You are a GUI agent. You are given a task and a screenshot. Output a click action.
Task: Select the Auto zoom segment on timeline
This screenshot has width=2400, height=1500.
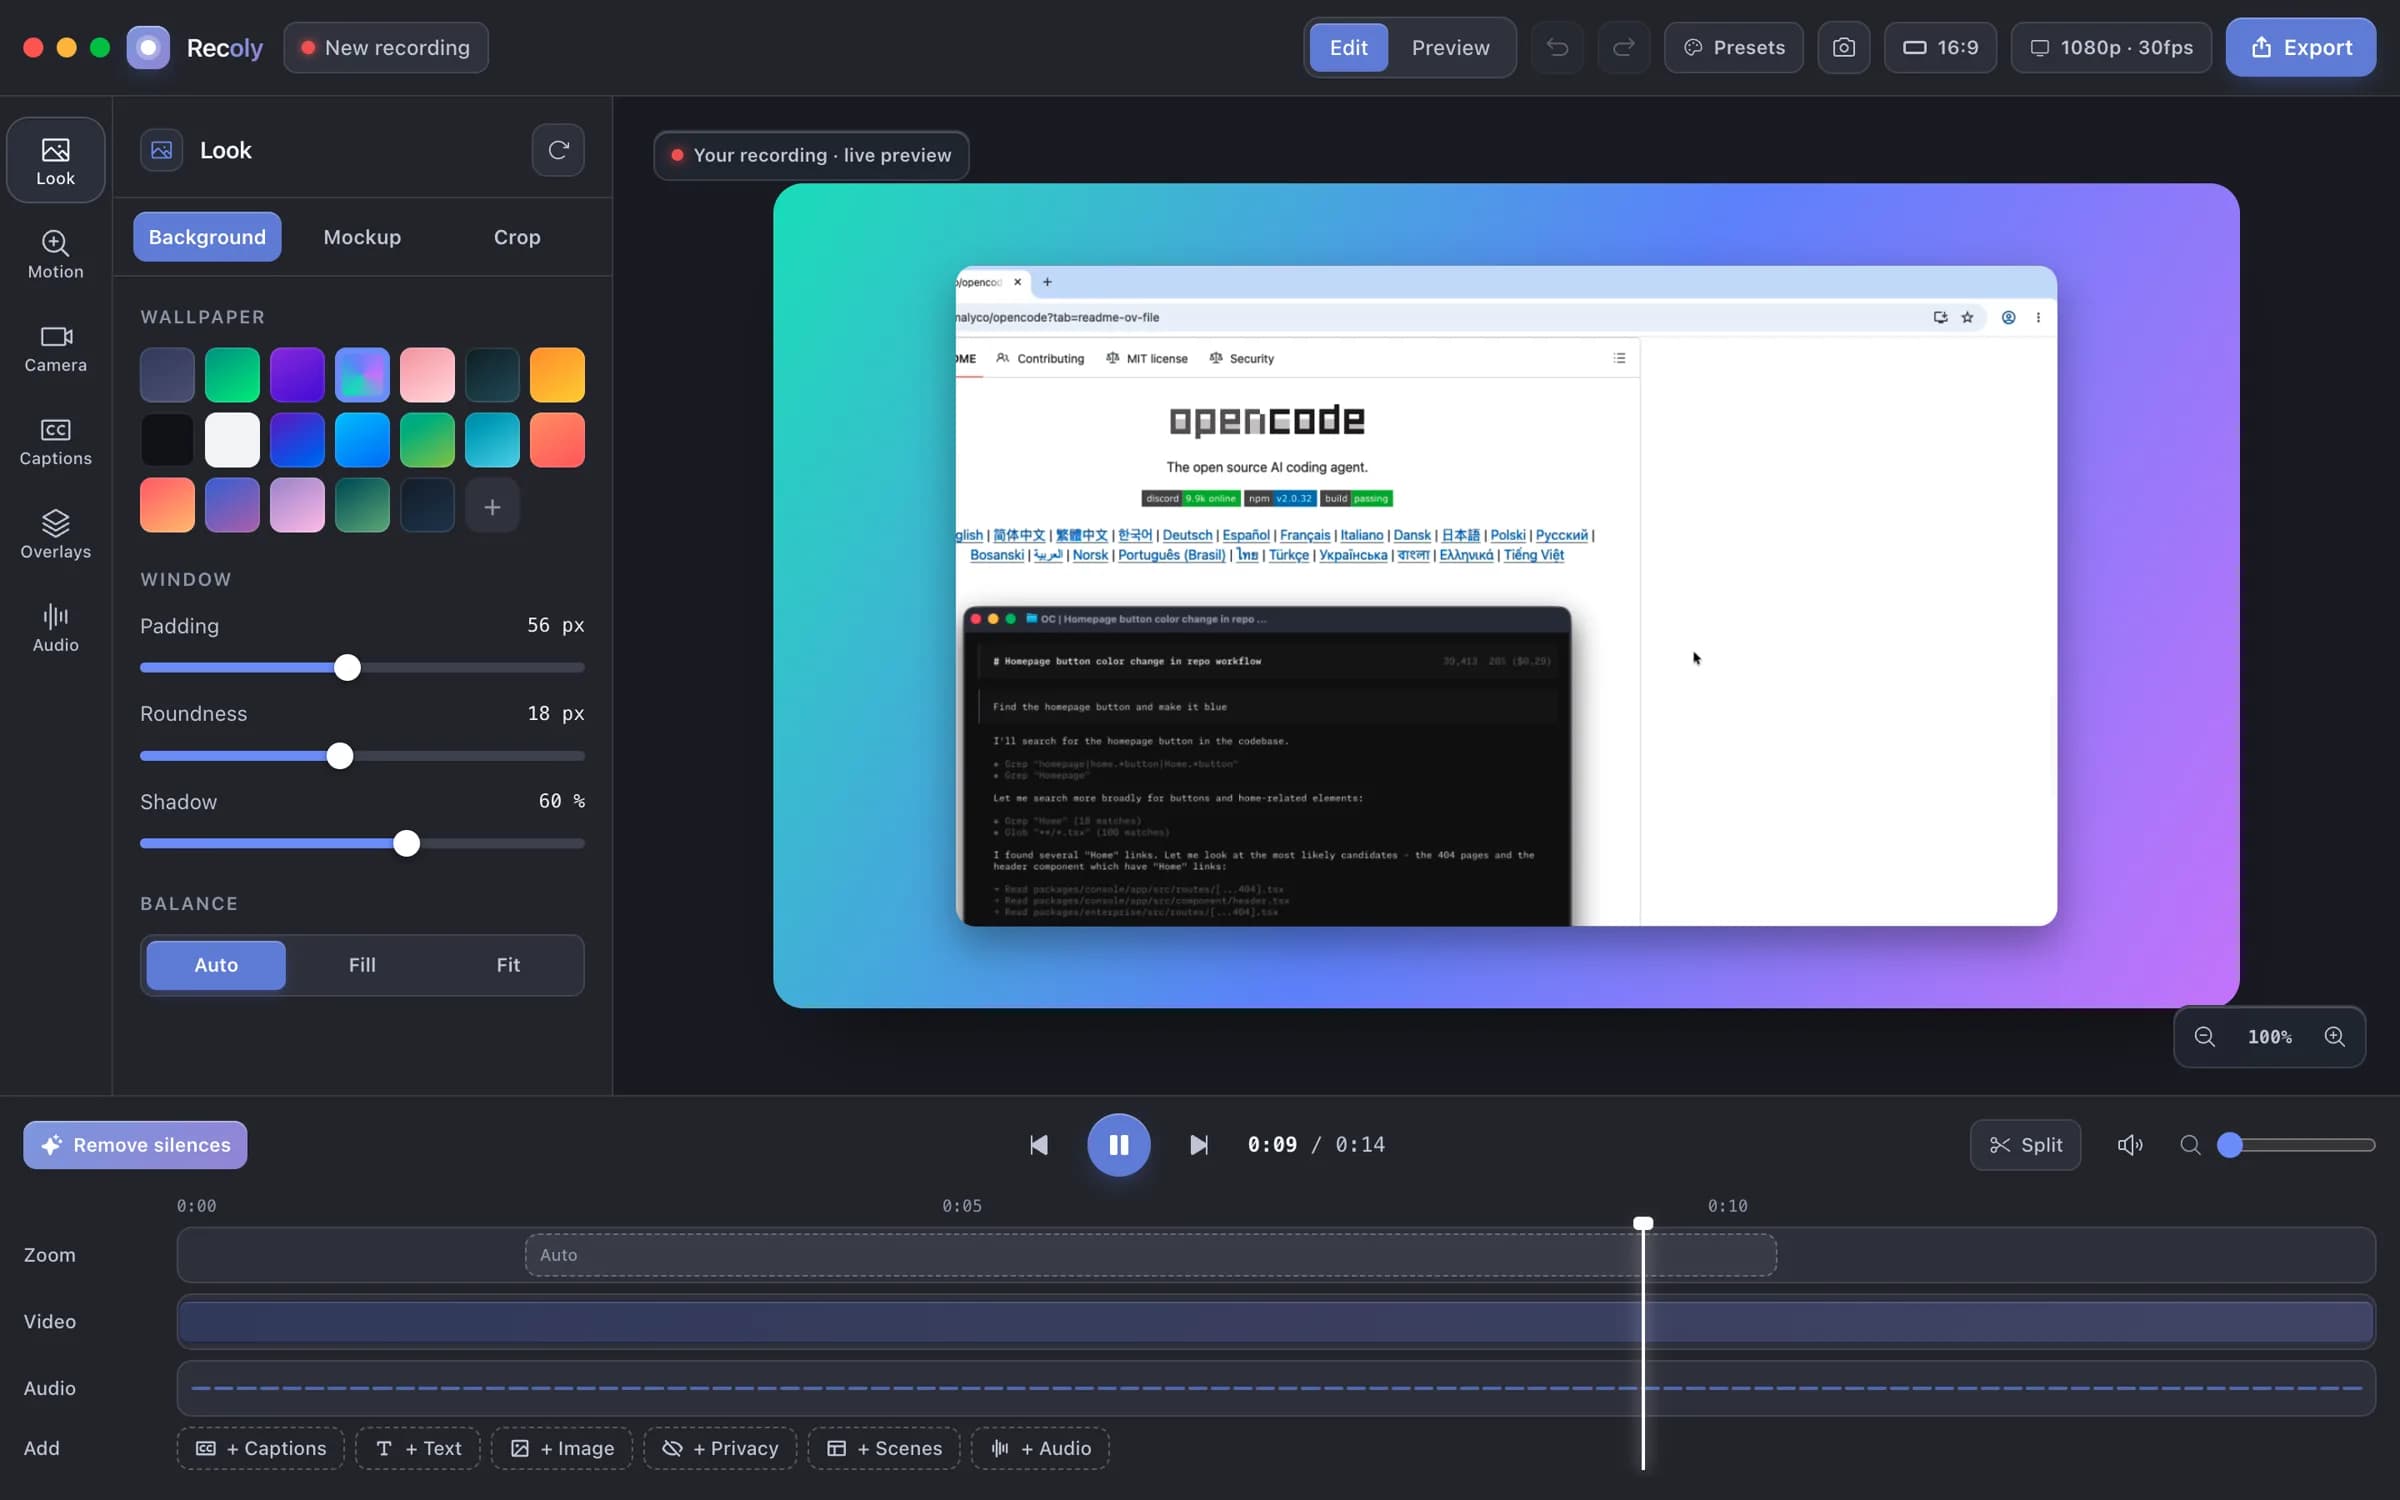(x=1150, y=1255)
